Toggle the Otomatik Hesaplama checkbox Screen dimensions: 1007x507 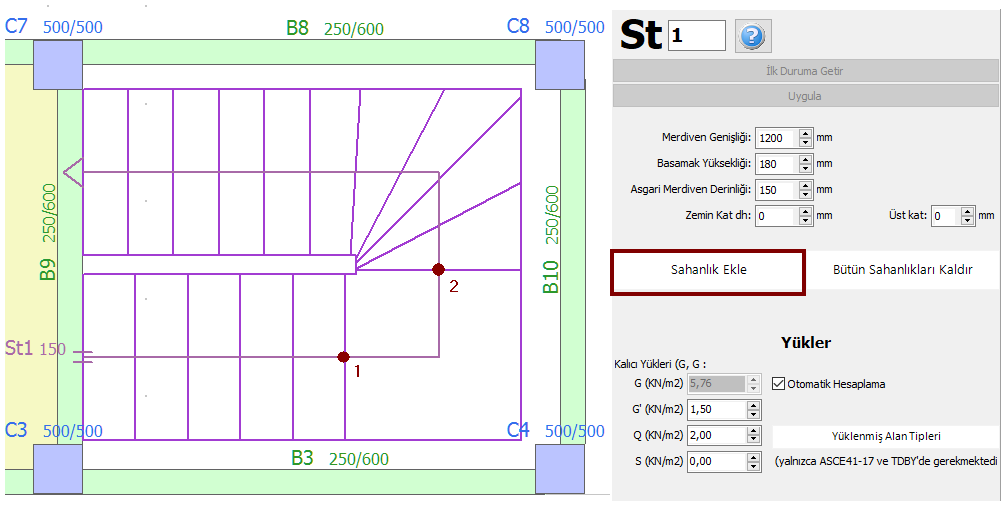[x=779, y=383]
